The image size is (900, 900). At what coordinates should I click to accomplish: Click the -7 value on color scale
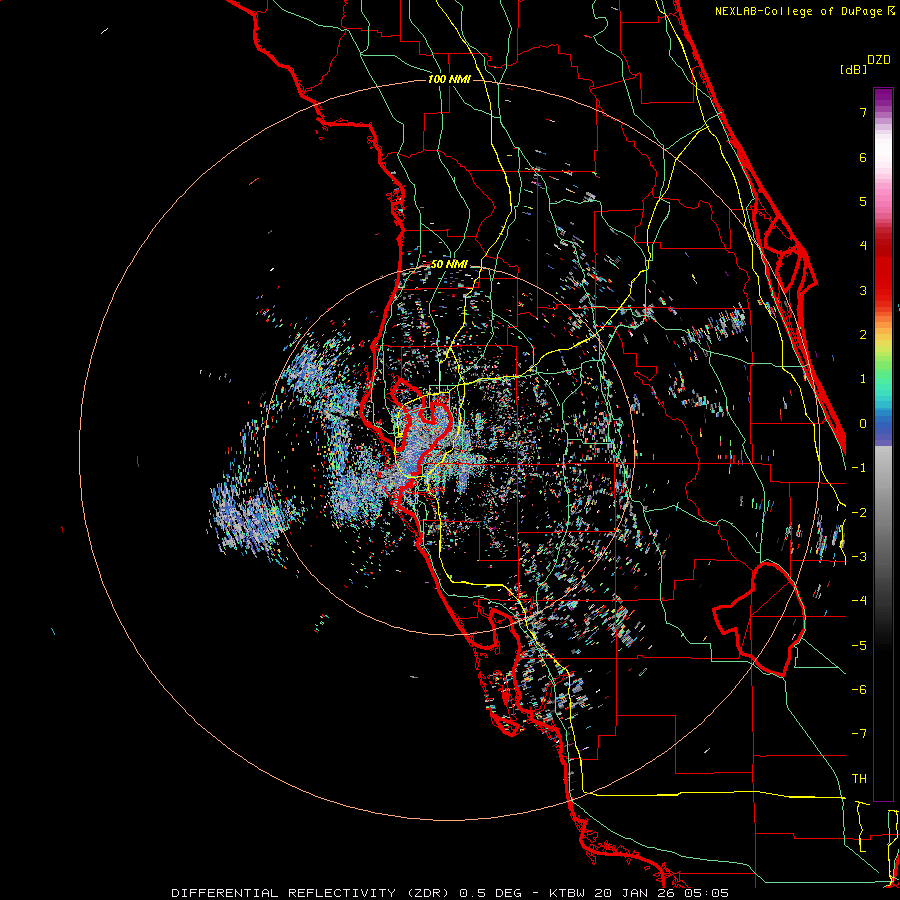pyautogui.click(x=859, y=734)
